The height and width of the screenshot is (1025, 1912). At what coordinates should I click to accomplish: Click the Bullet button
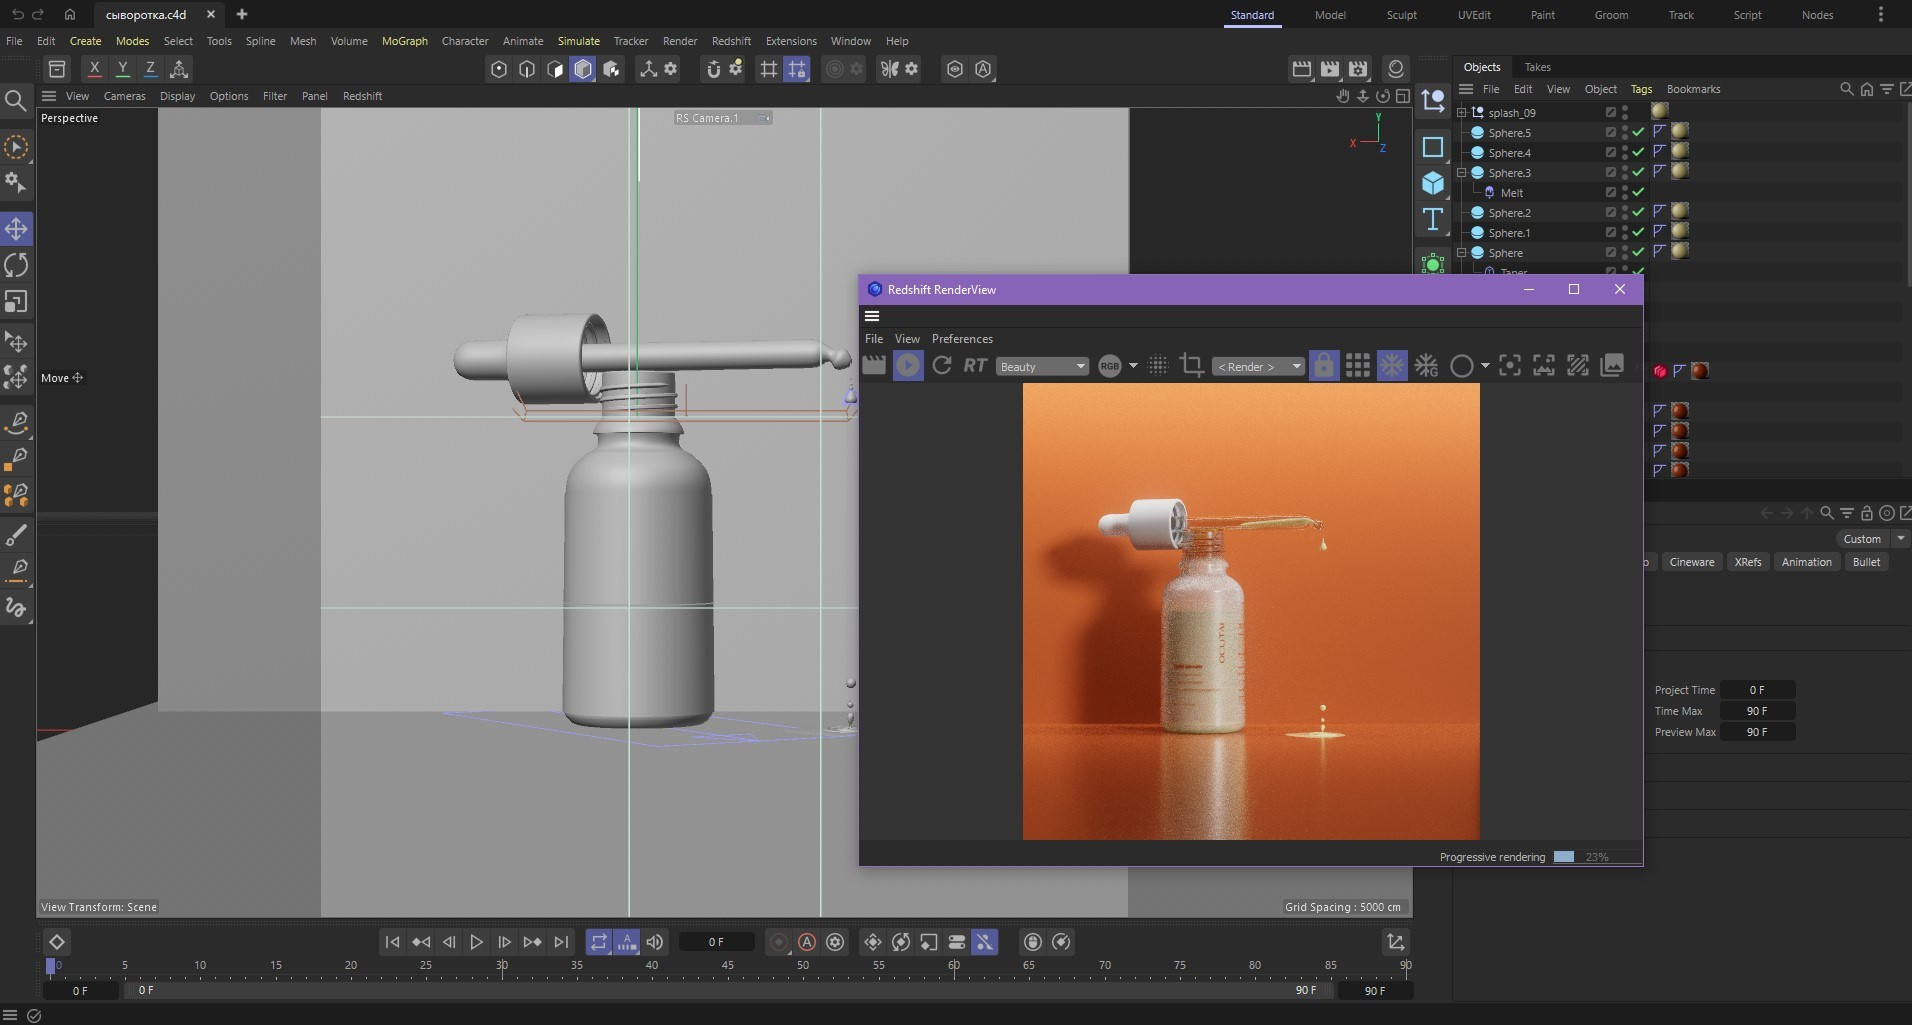pos(1866,562)
